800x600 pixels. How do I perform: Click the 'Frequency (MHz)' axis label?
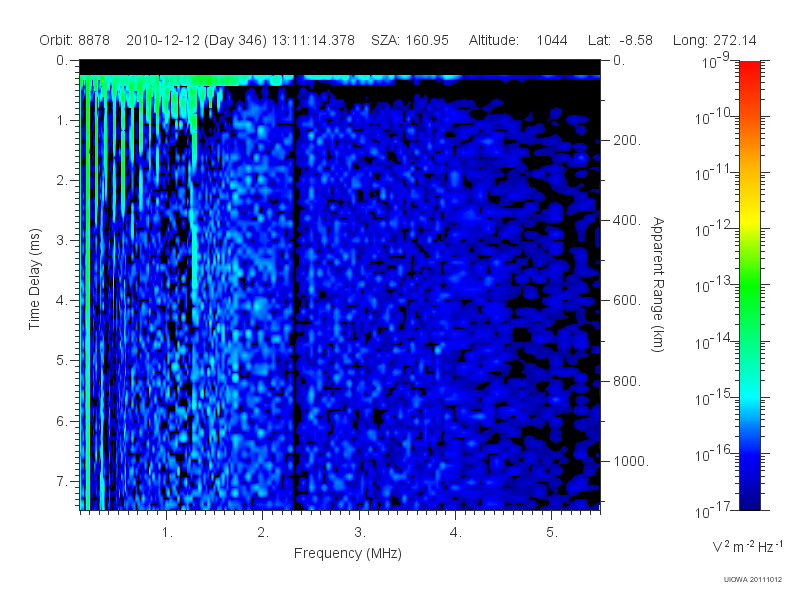pyautogui.click(x=348, y=553)
